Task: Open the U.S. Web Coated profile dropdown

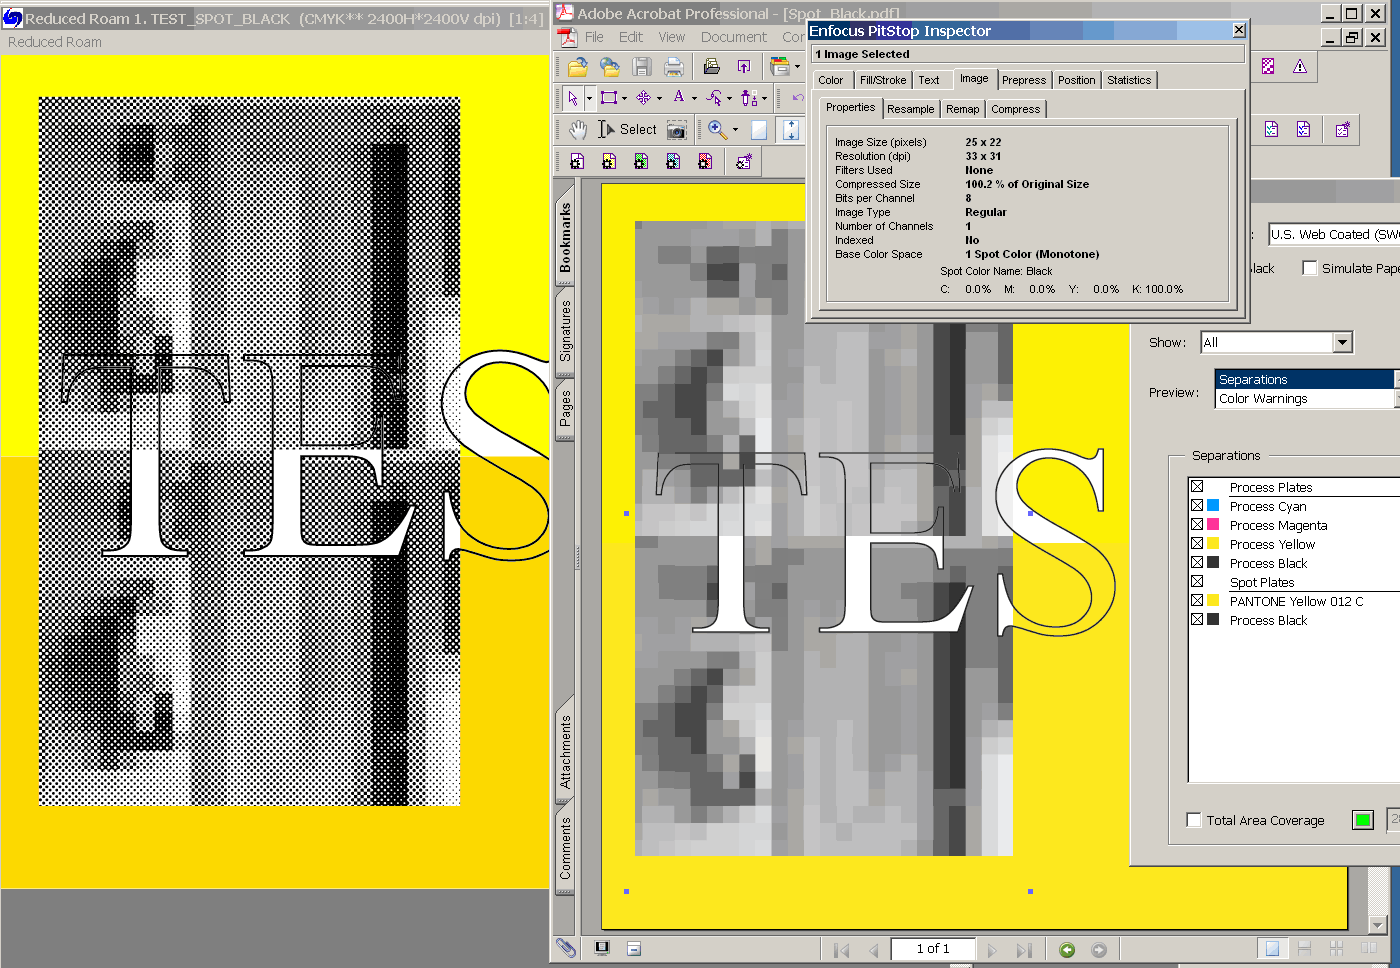Action: 1334,234
